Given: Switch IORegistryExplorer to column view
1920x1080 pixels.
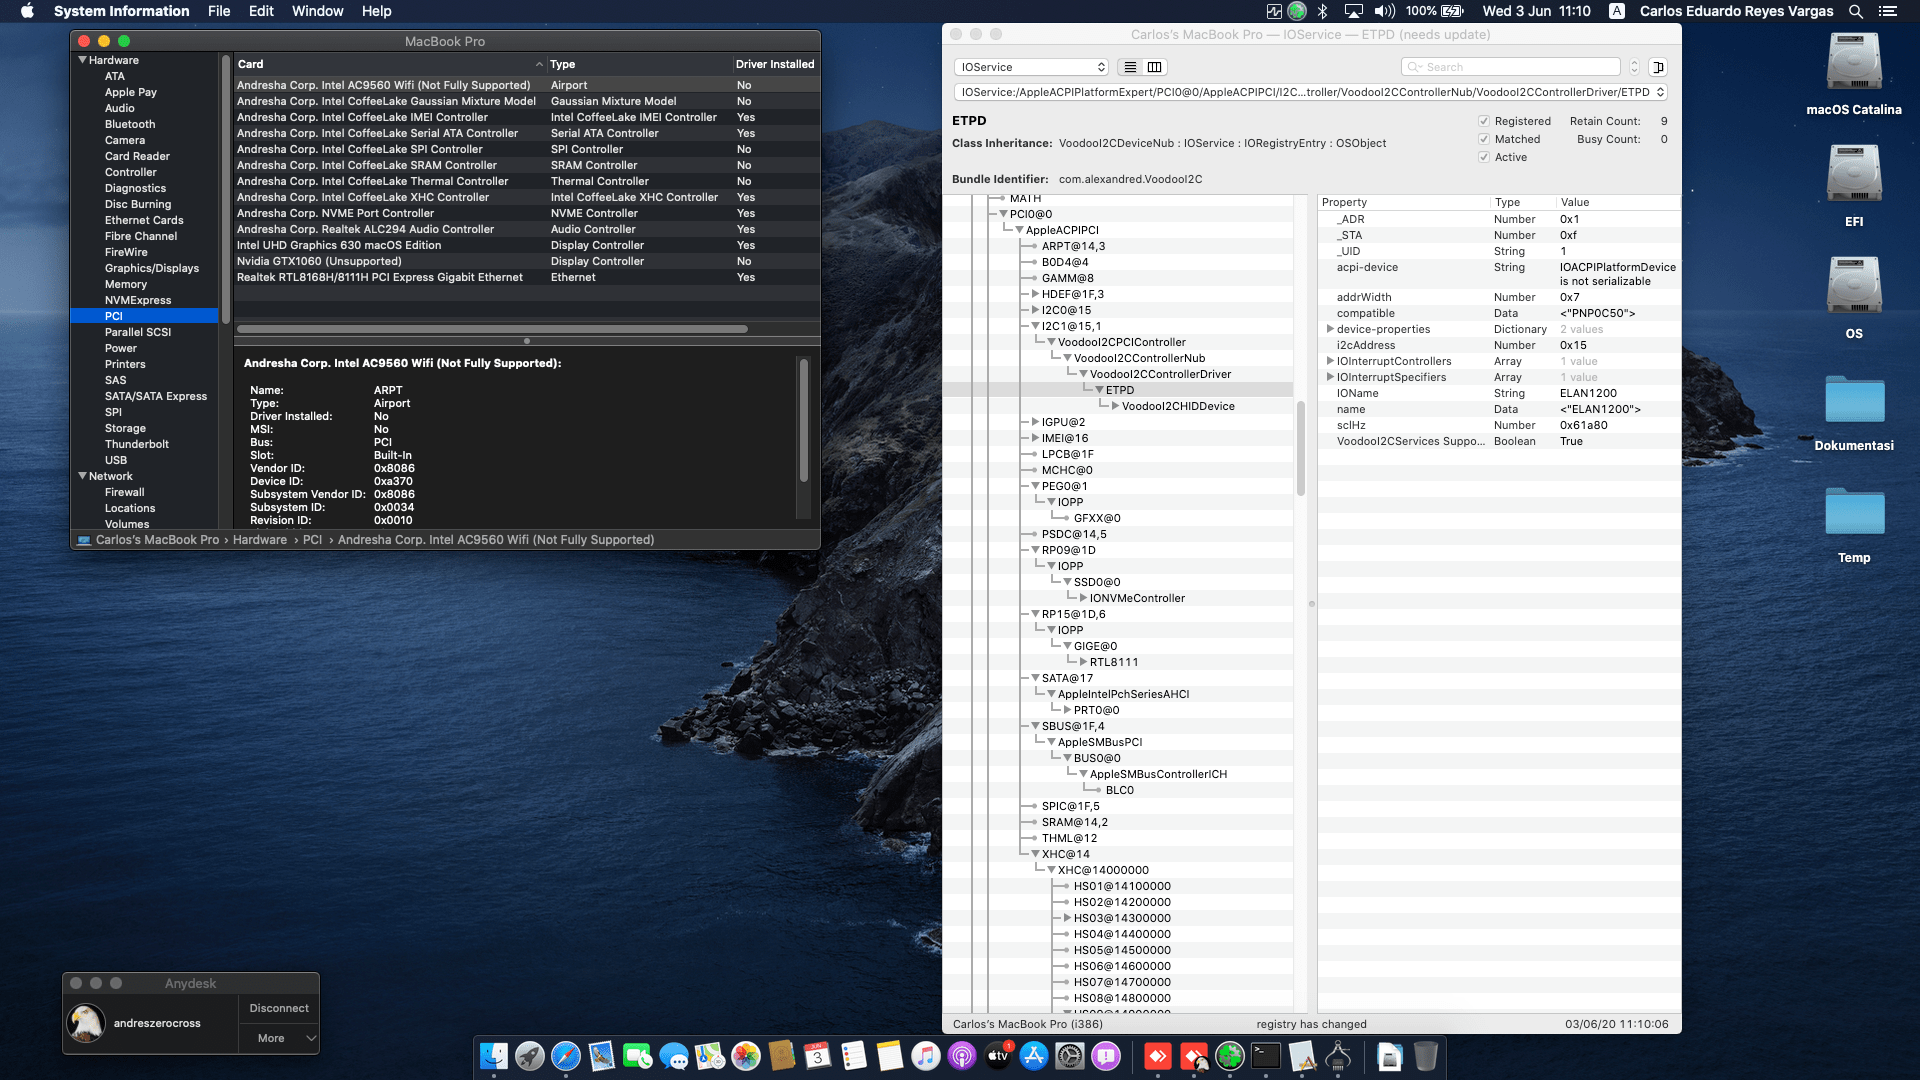Looking at the screenshot, I should click(1154, 67).
